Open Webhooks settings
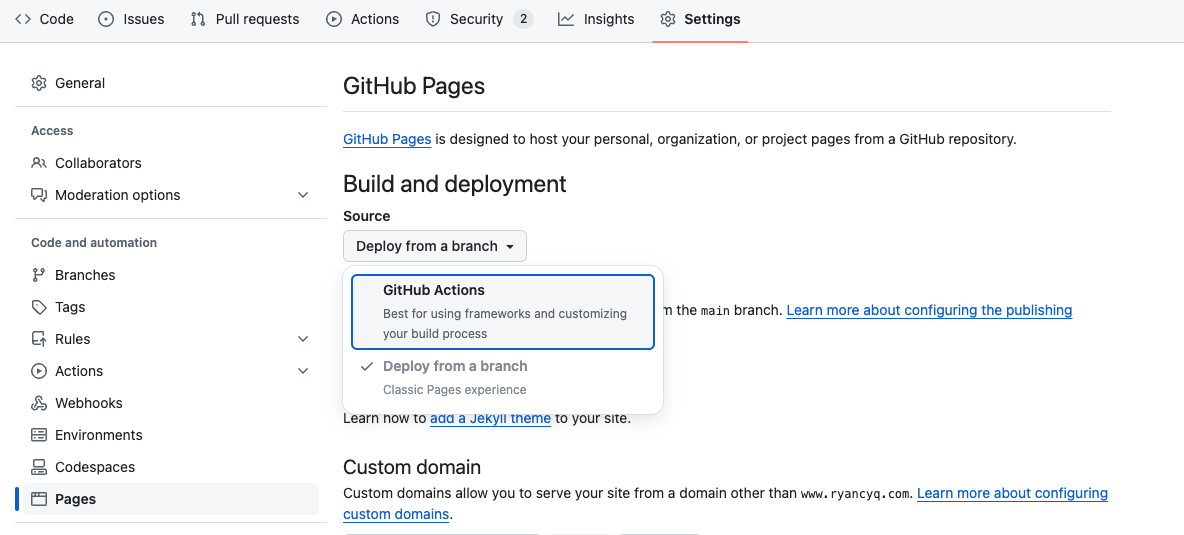The image size is (1184, 535). tap(171, 403)
